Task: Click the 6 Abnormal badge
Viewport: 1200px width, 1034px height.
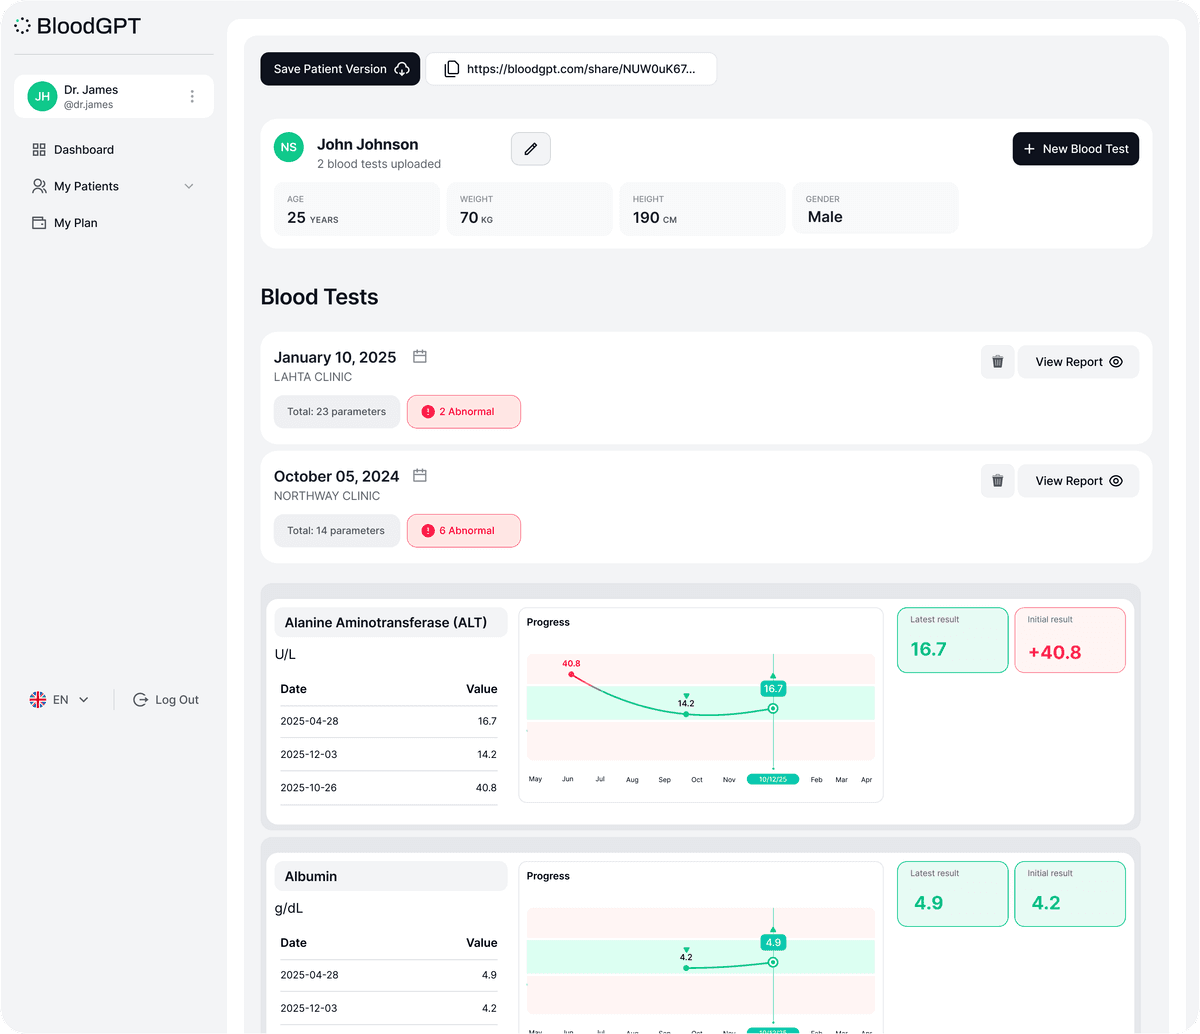Action: [464, 531]
